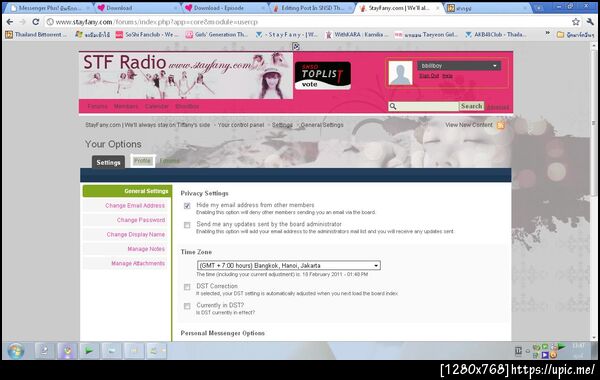Click the browser address bar

(x=306, y=22)
